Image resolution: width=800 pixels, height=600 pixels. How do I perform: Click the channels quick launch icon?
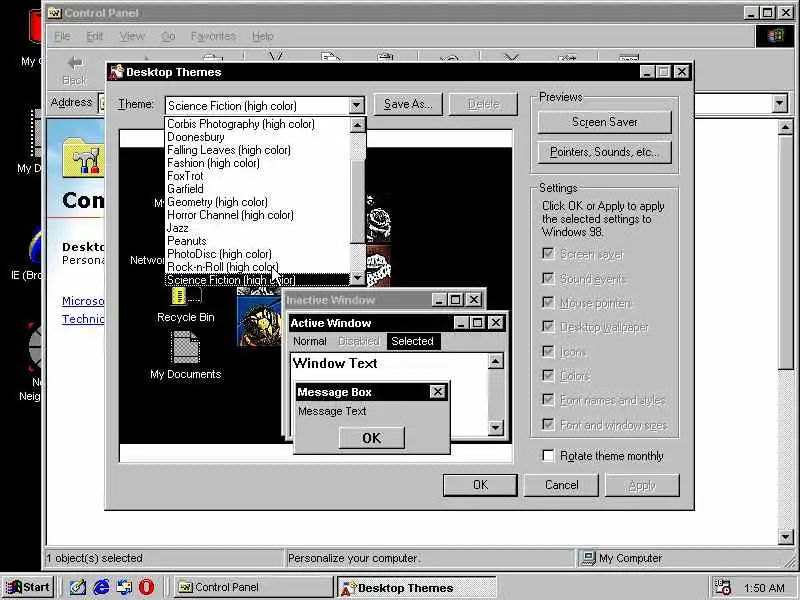coord(124,587)
